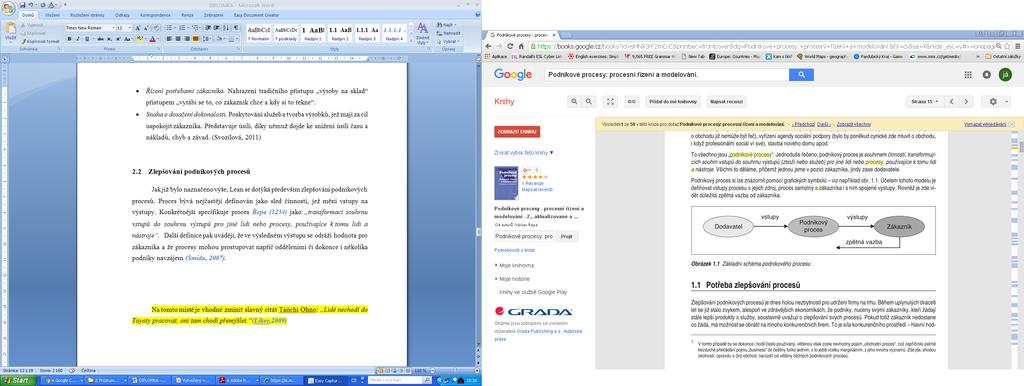Click the book cover thumbnail
The width and height of the screenshot is (1024, 386).
[507, 184]
